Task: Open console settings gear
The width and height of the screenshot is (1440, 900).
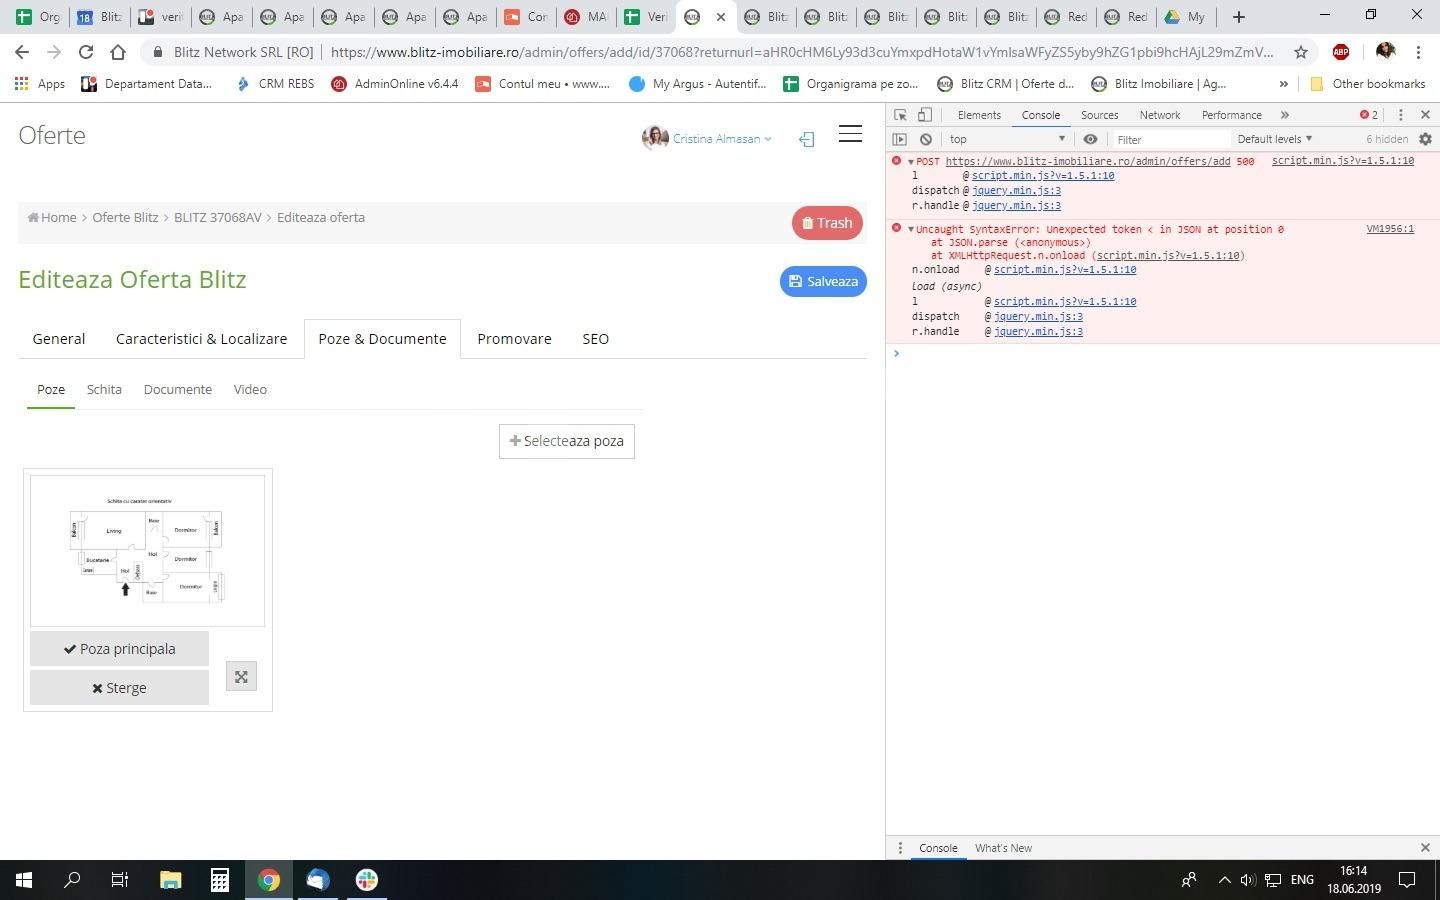Action: [1425, 139]
